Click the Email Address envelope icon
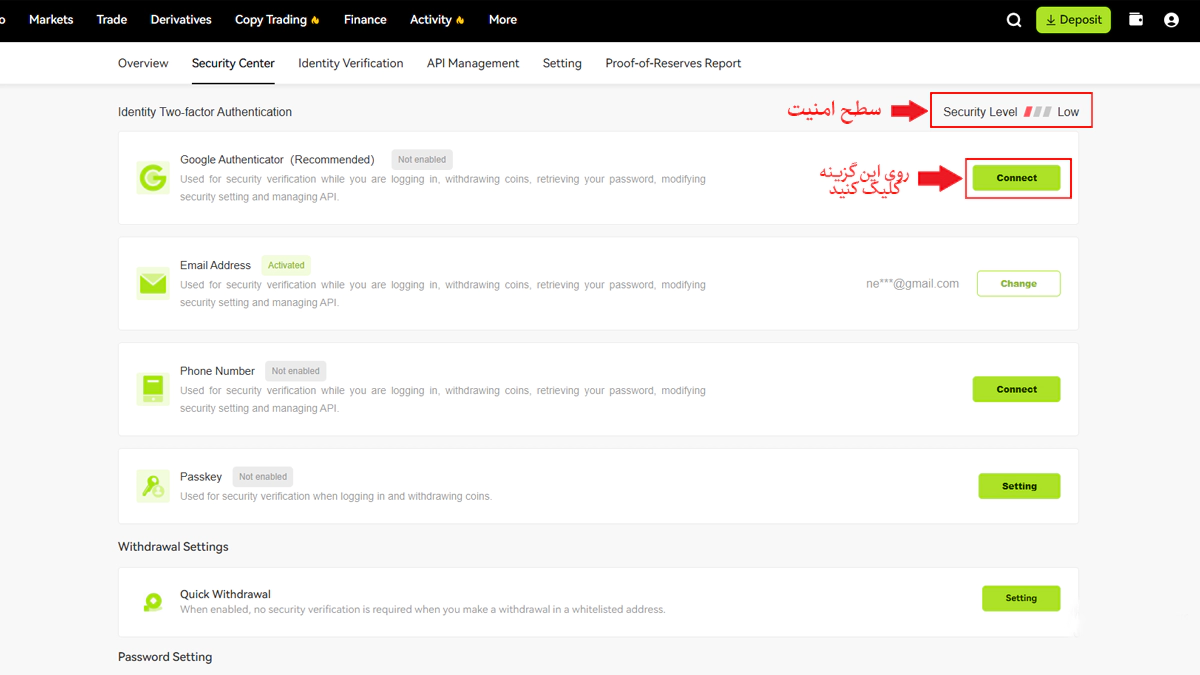The height and width of the screenshot is (675, 1200). click(x=153, y=284)
